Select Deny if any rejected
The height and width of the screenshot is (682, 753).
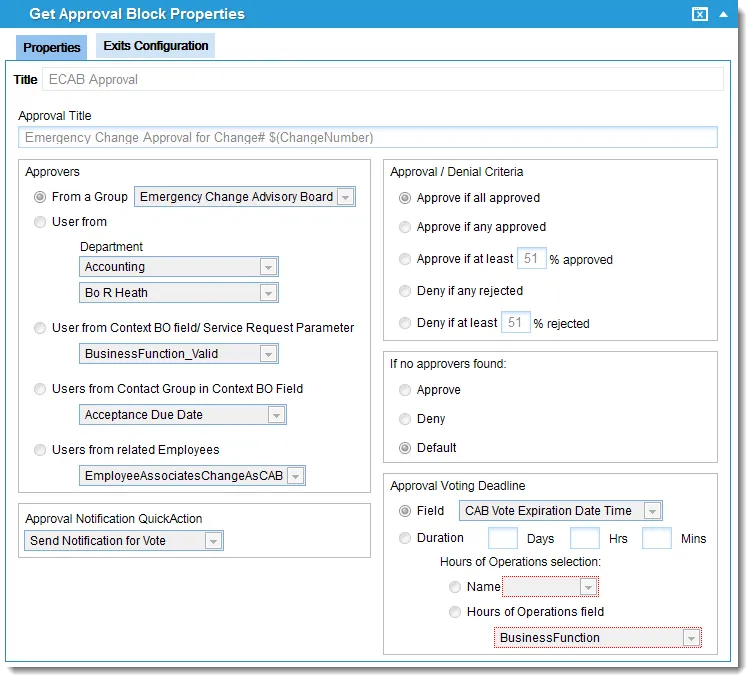pyautogui.click(x=405, y=291)
